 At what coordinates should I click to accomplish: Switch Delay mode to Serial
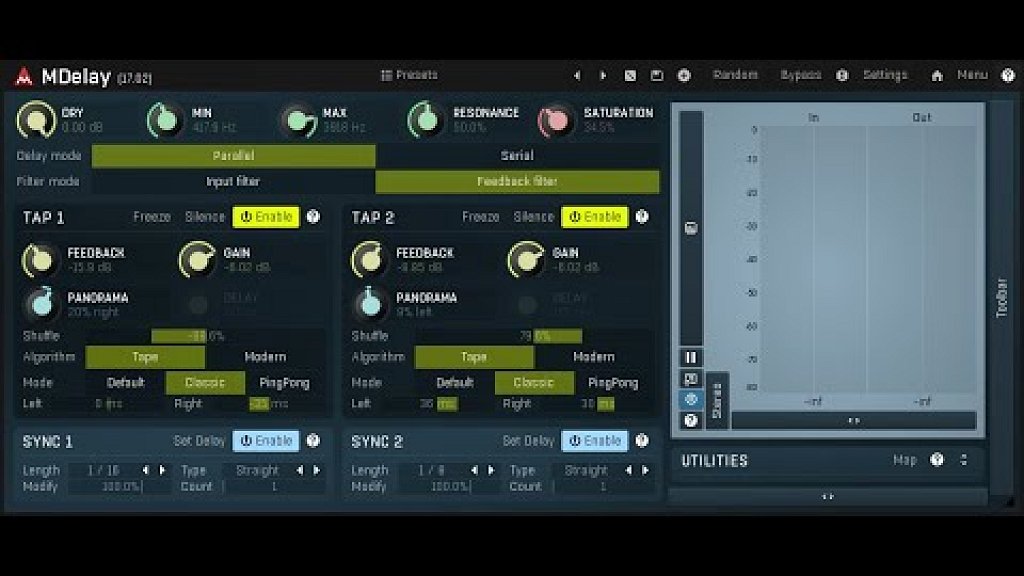pyautogui.click(x=517, y=156)
